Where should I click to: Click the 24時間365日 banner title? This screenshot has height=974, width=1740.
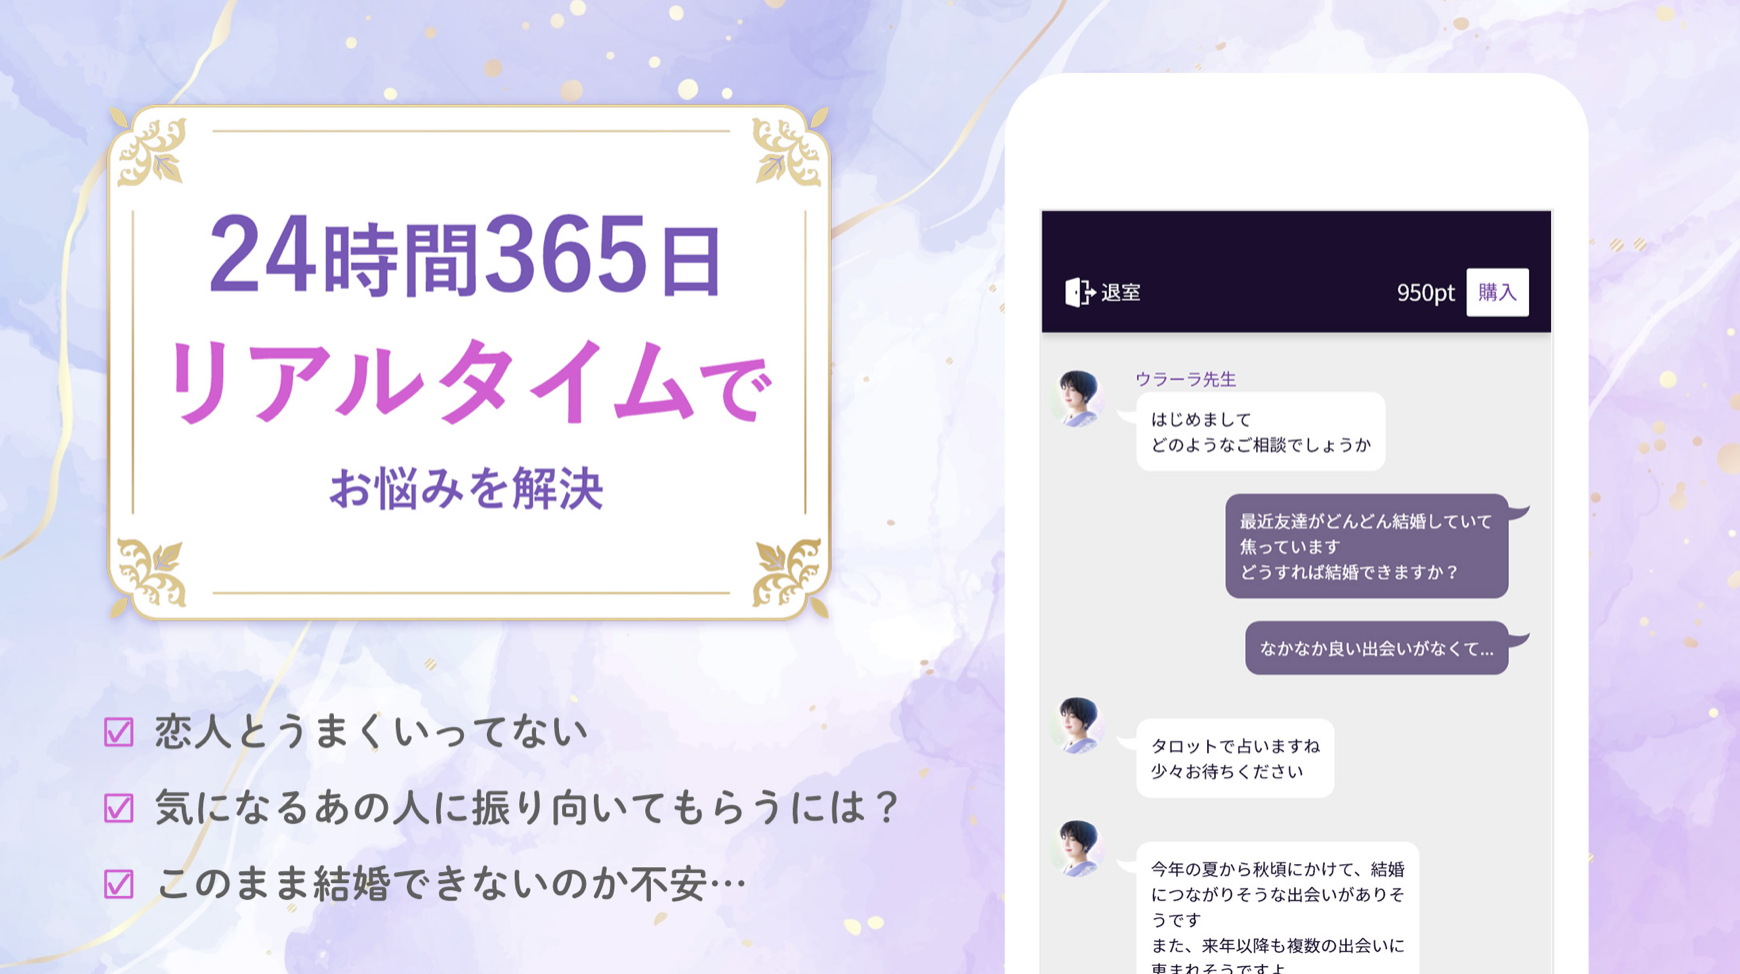point(465,257)
